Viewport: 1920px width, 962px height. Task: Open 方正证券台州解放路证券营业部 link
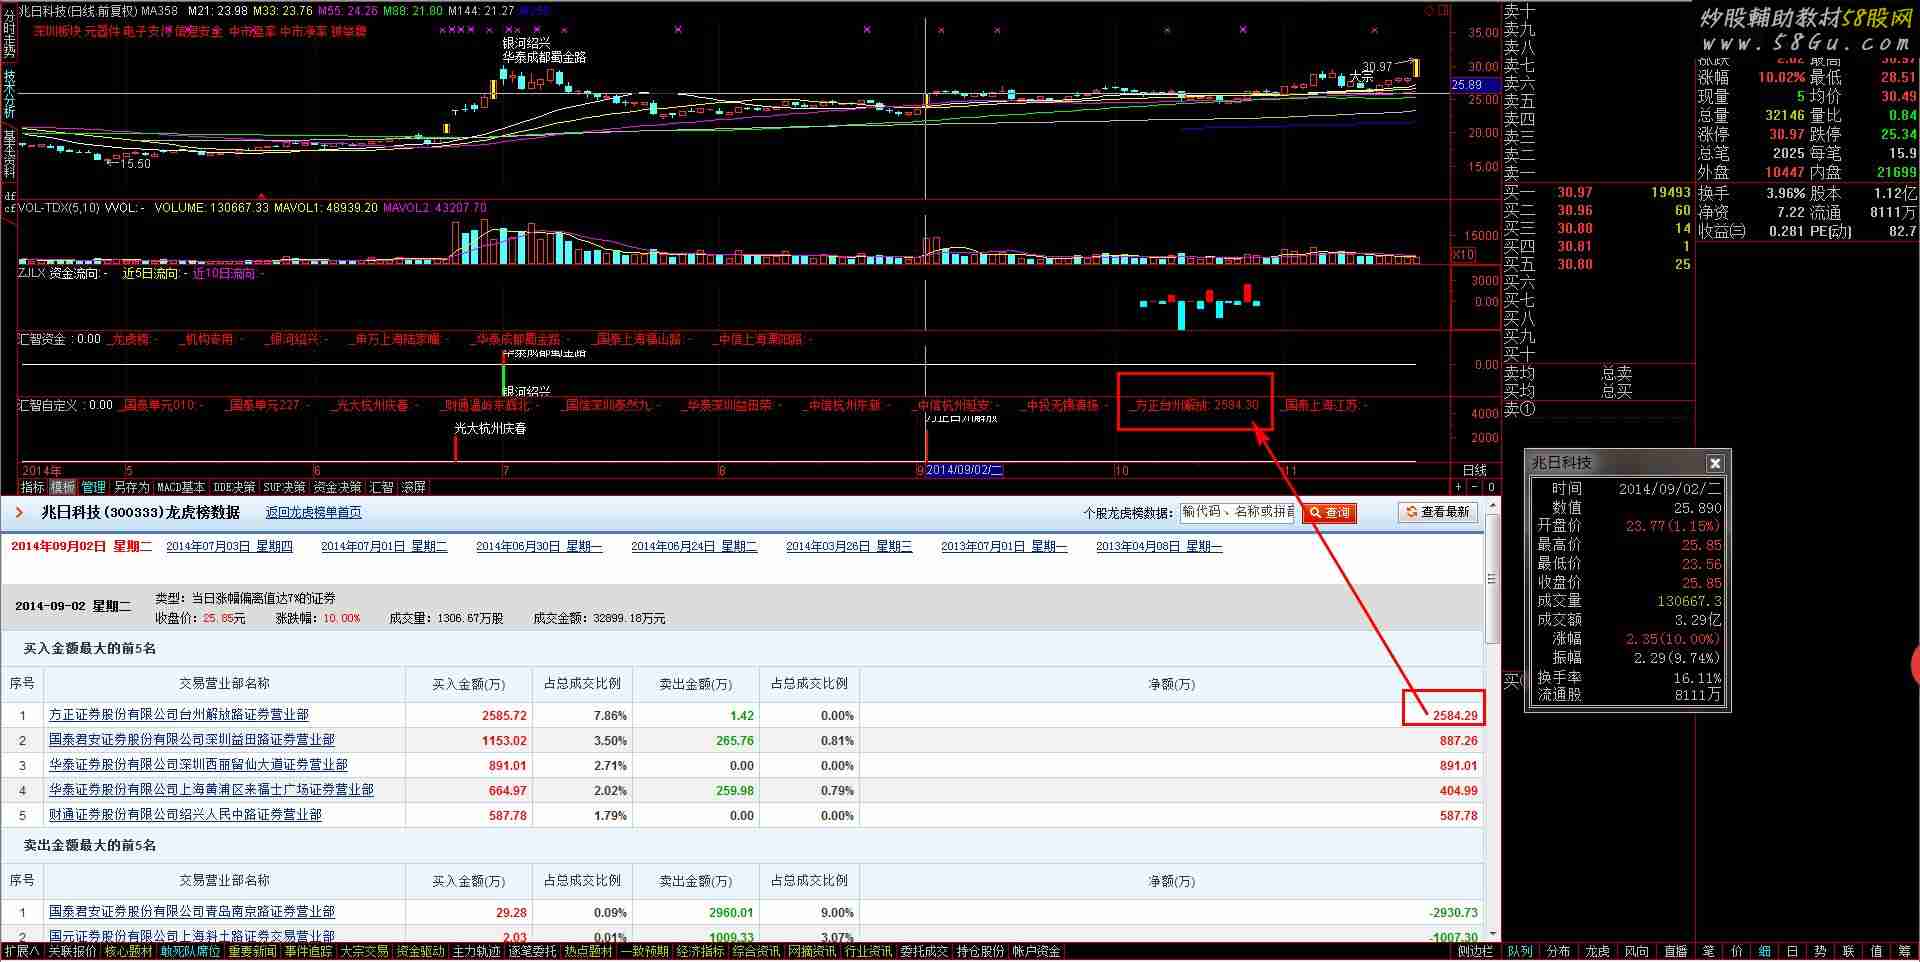(x=179, y=715)
